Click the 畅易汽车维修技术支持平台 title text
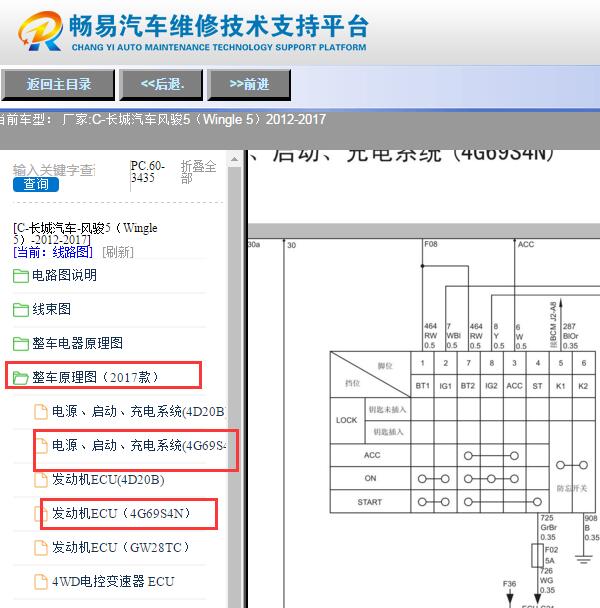Image resolution: width=600 pixels, height=608 pixels. (x=219, y=26)
